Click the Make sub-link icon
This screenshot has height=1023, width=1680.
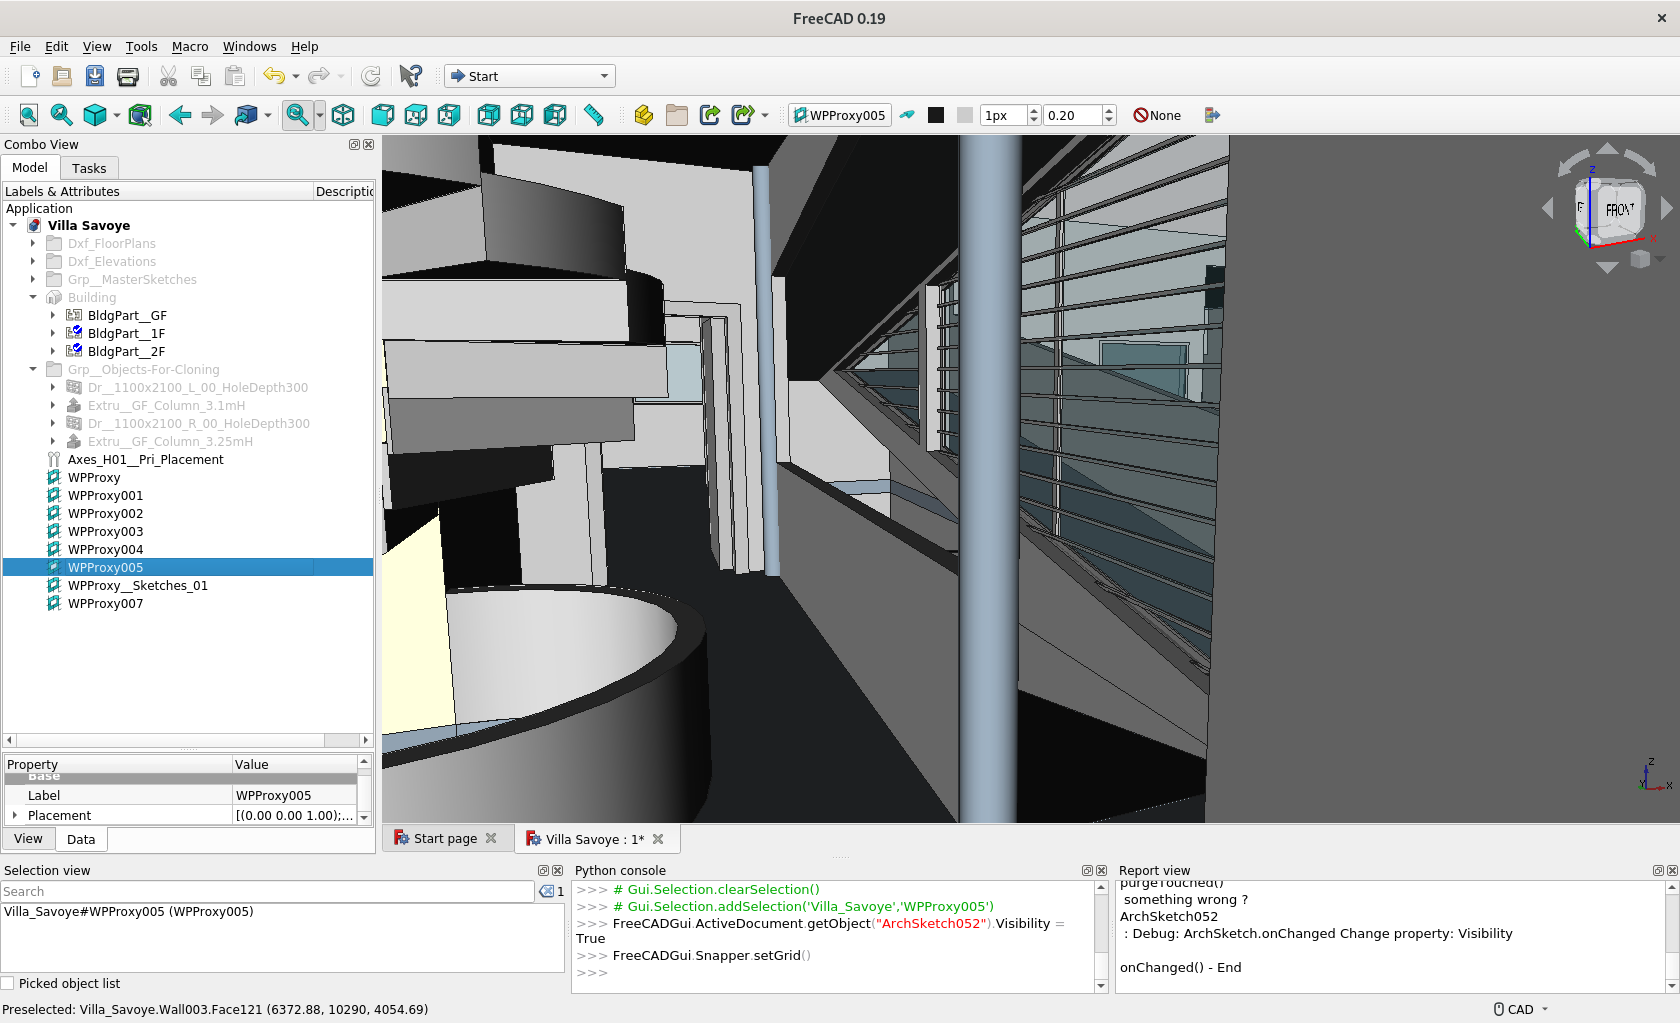[x=742, y=115]
